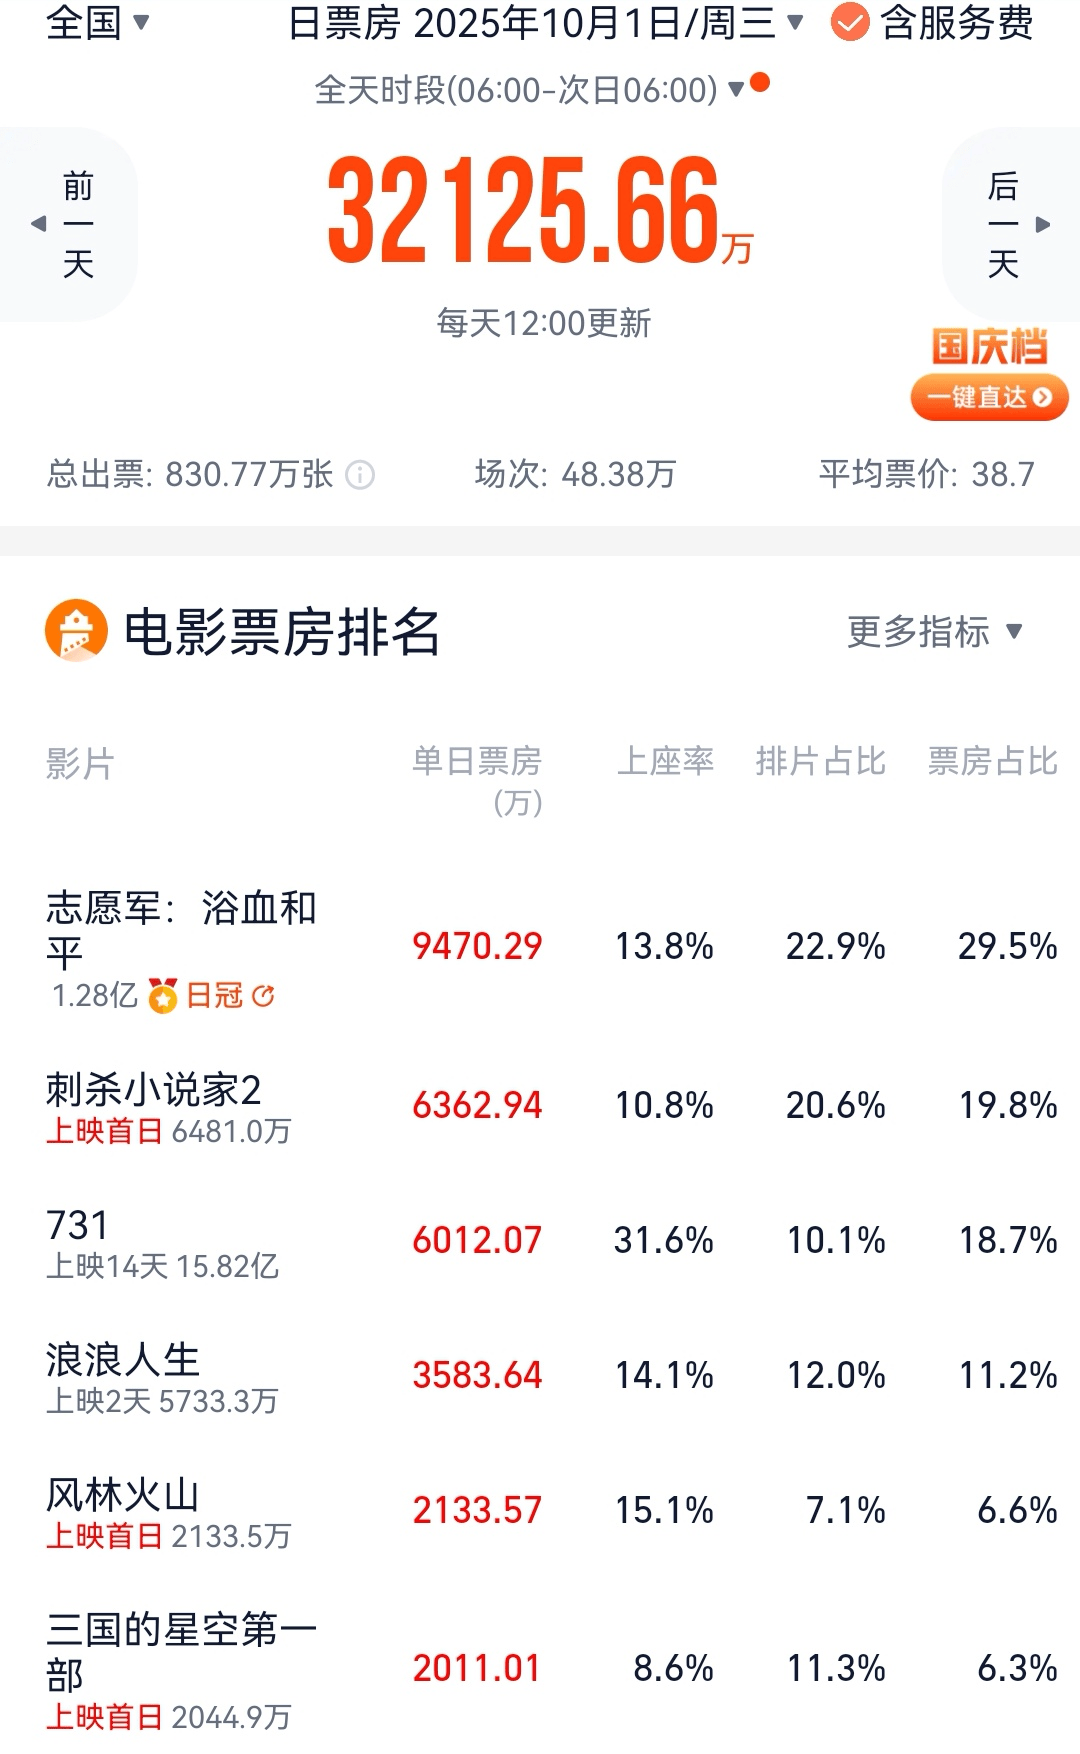
Task: Select the 上座率 column header
Action: [x=665, y=762]
